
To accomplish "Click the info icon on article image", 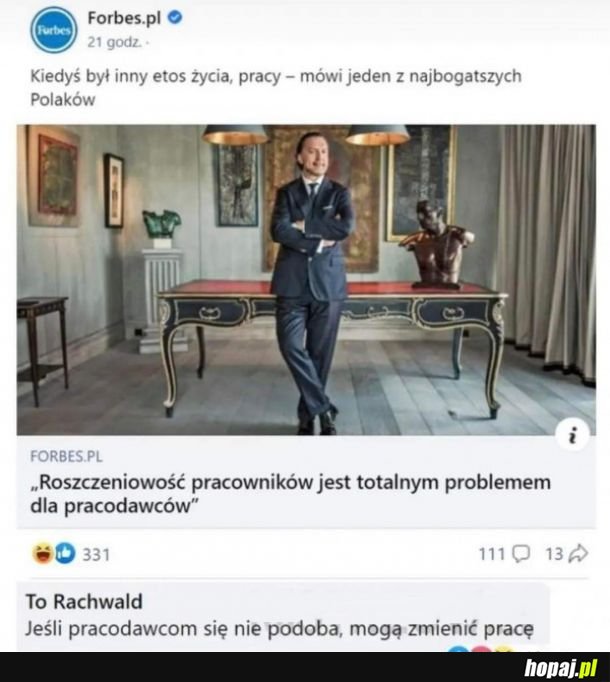I will 572,435.
